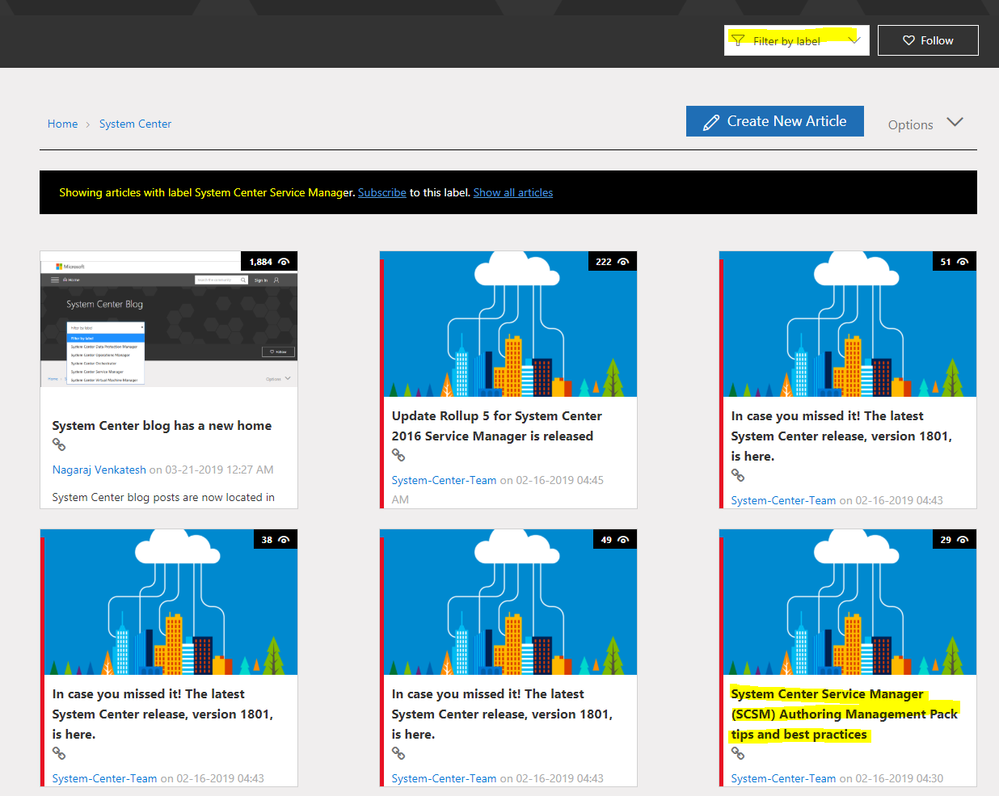This screenshot has width=999, height=796.
Task: Click System-Center-Team author on 49 views card
Action: tap(443, 778)
